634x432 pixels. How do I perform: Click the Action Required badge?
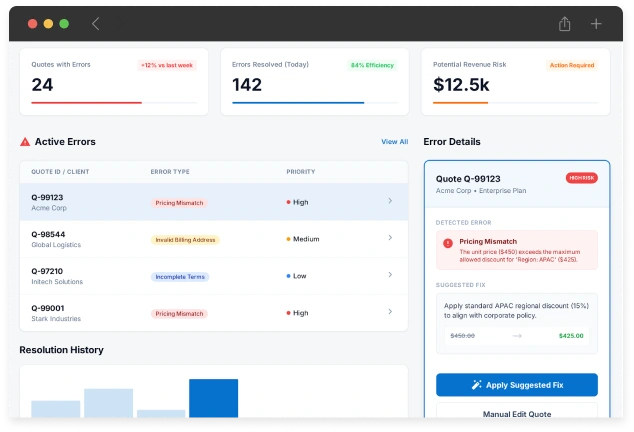[x=572, y=65]
